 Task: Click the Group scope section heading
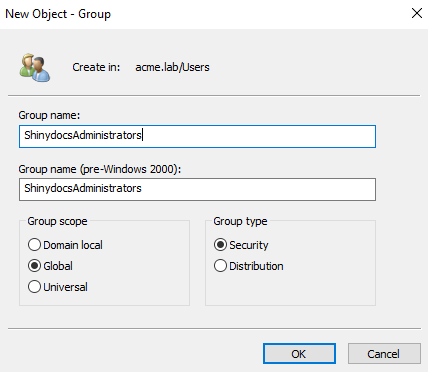57,221
